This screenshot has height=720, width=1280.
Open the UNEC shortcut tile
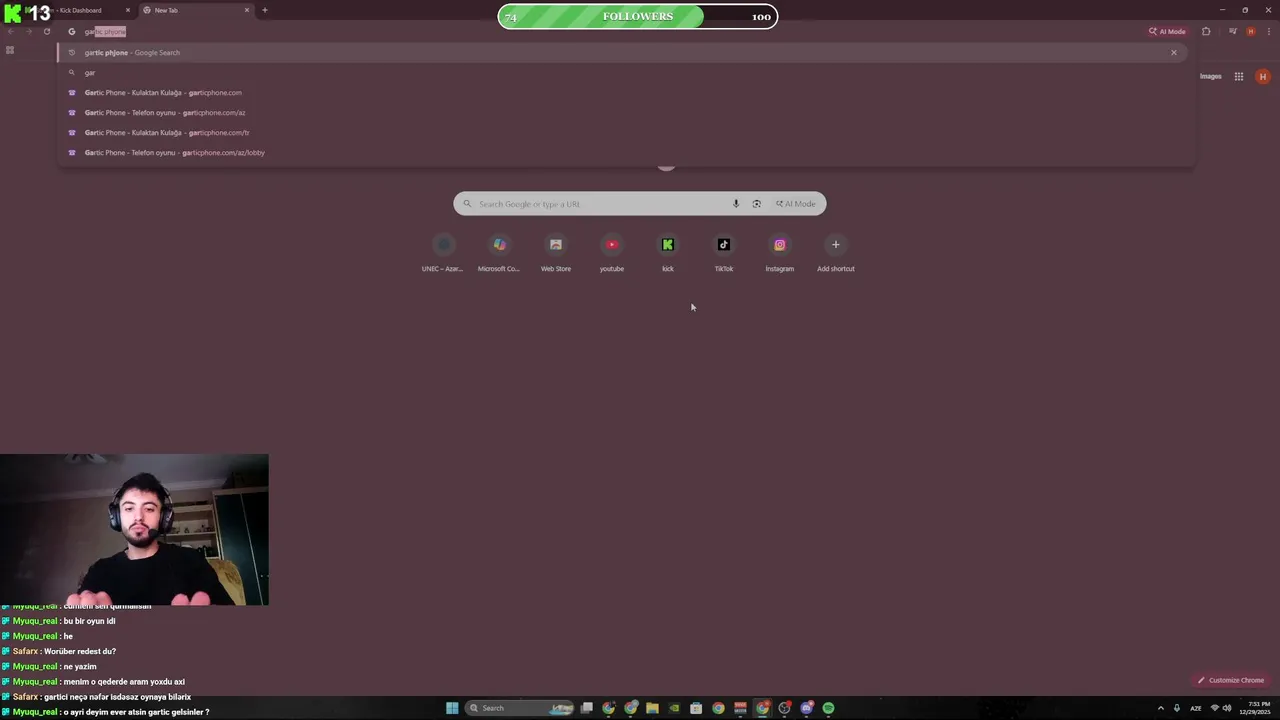click(x=443, y=252)
